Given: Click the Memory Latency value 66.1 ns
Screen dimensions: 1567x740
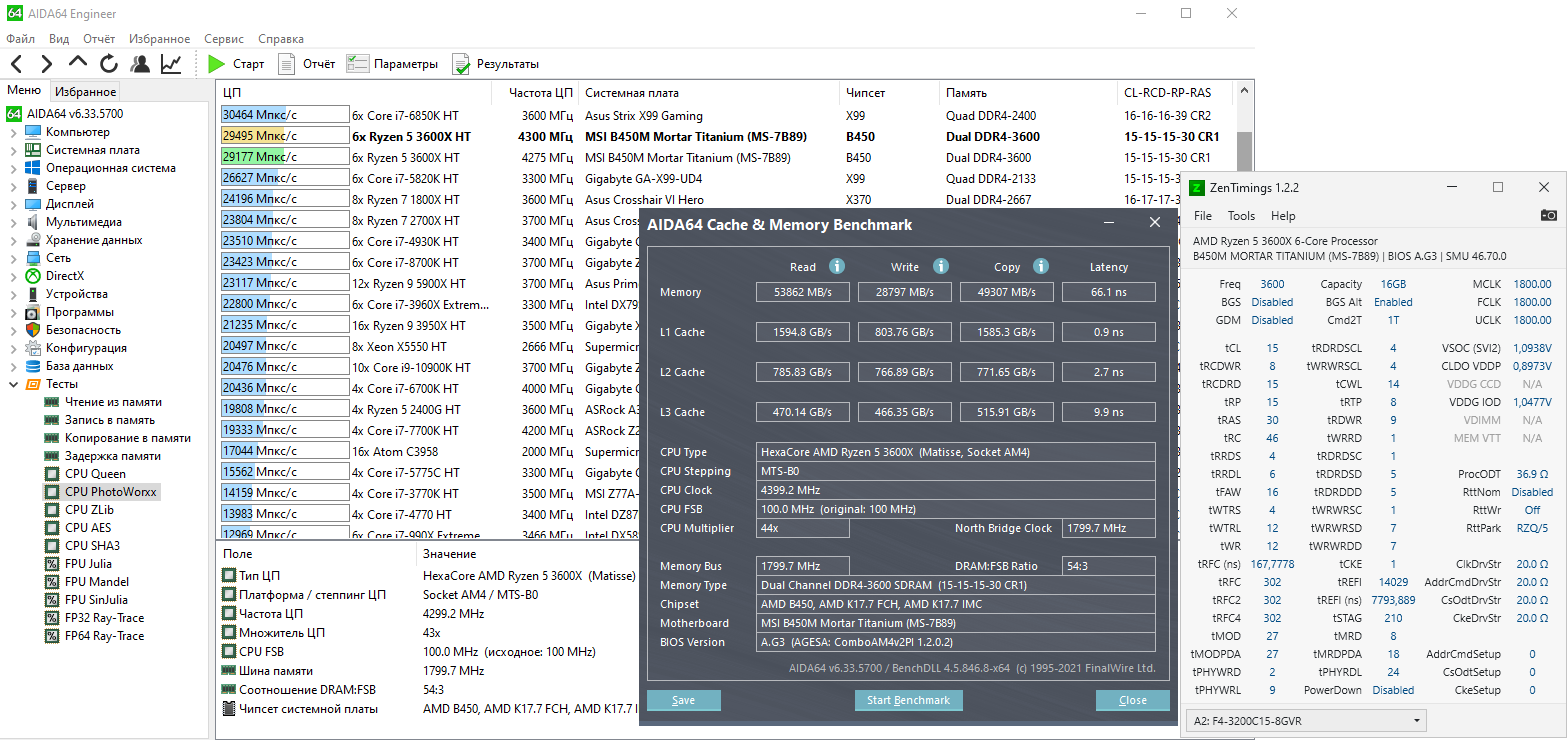Looking at the screenshot, I should pyautogui.click(x=1108, y=292).
